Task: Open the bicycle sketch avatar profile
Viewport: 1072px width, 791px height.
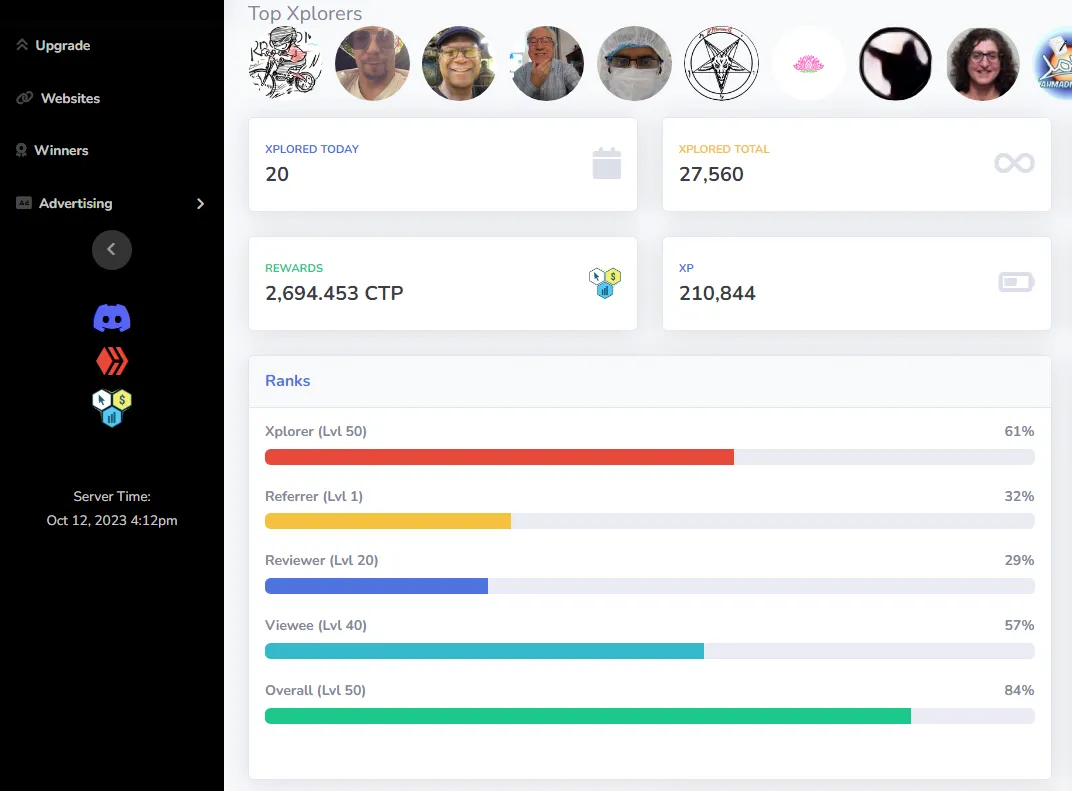Action: point(284,64)
